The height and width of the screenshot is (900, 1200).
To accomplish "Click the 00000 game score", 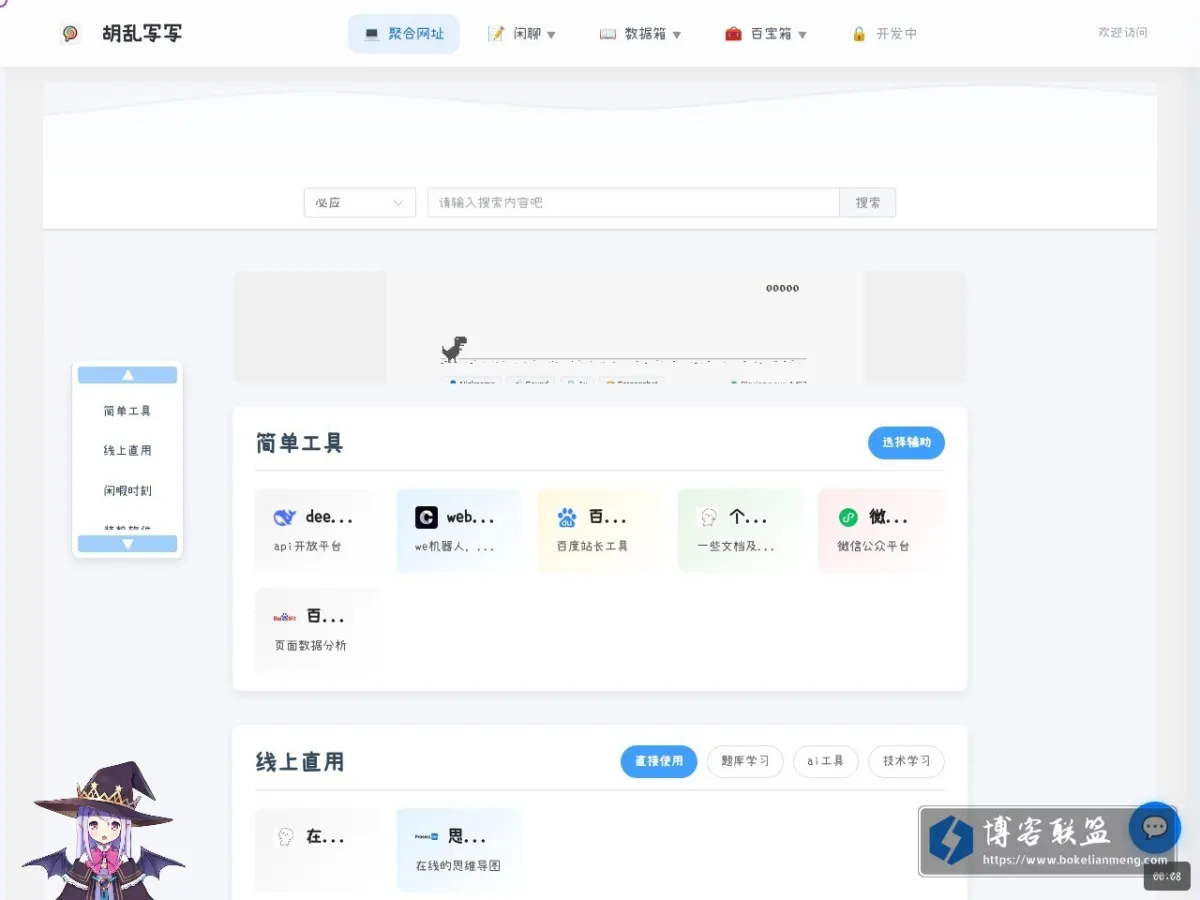I will point(782,288).
